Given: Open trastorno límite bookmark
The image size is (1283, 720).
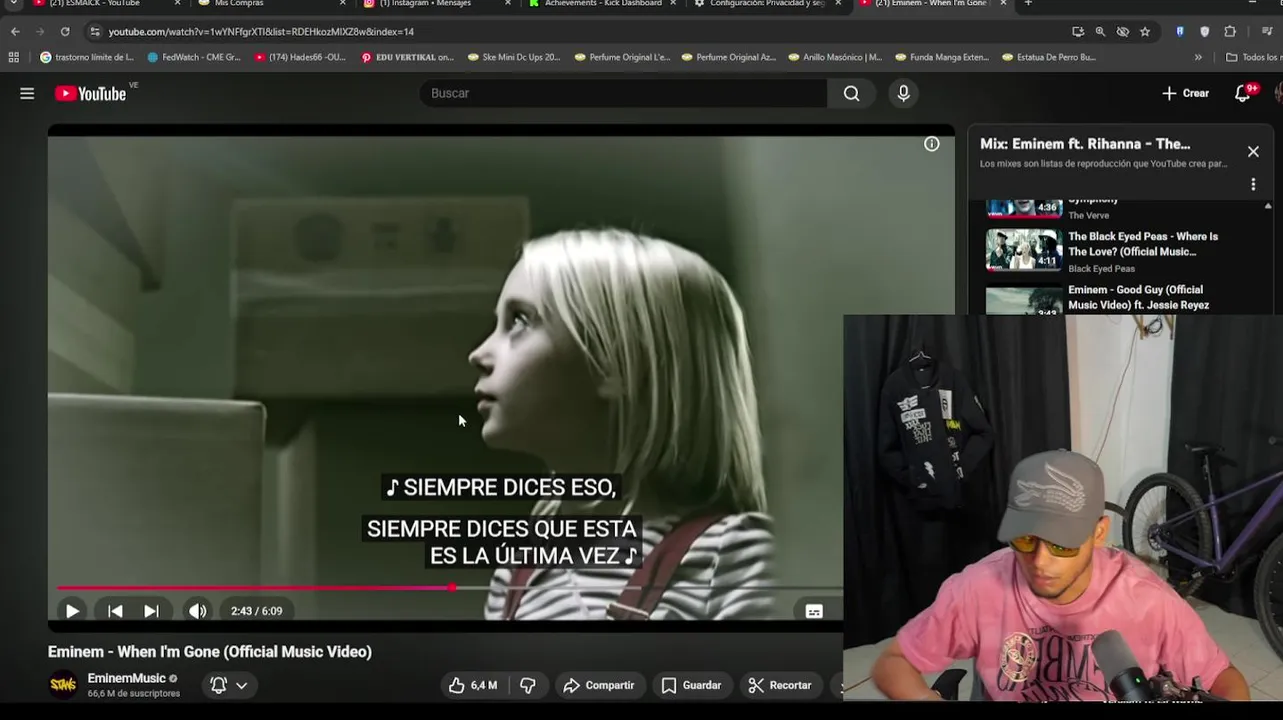Looking at the screenshot, I should pos(86,57).
